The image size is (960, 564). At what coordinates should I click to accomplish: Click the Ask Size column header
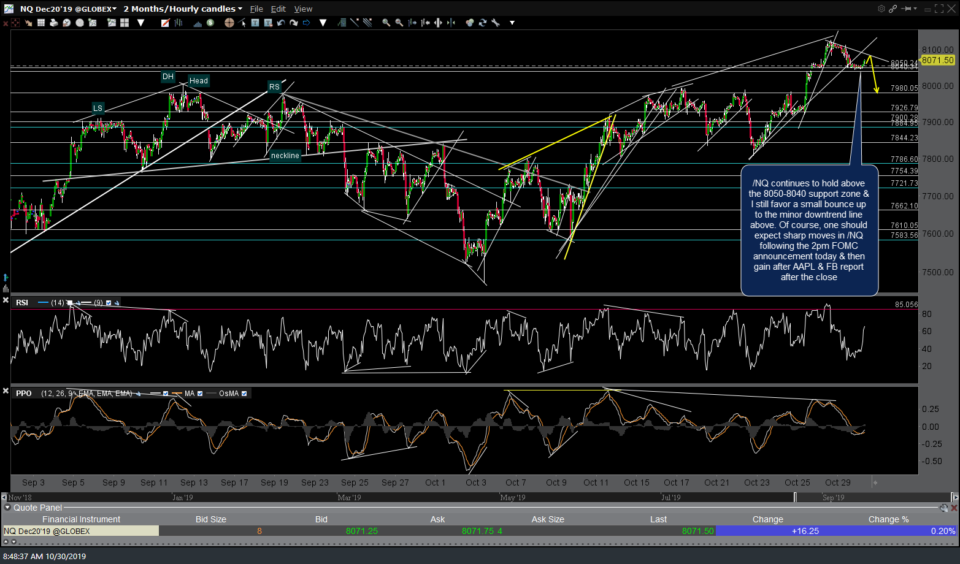coord(547,519)
